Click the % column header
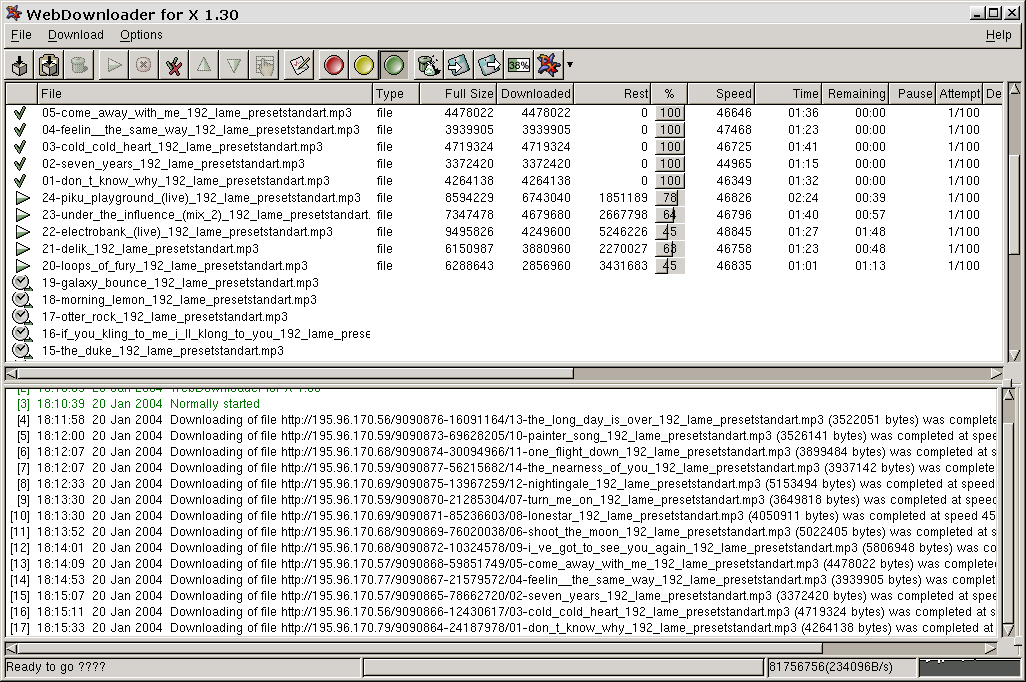 point(669,94)
